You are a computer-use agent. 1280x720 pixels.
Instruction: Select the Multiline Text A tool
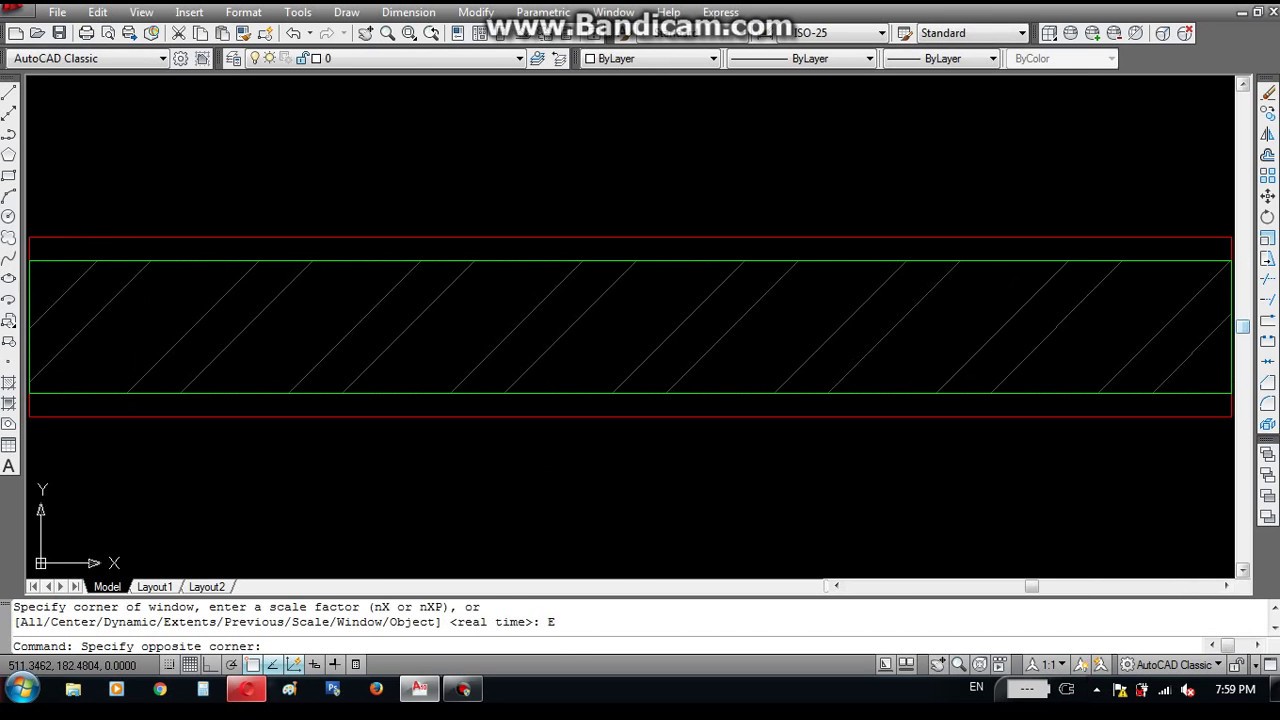pyautogui.click(x=9, y=466)
